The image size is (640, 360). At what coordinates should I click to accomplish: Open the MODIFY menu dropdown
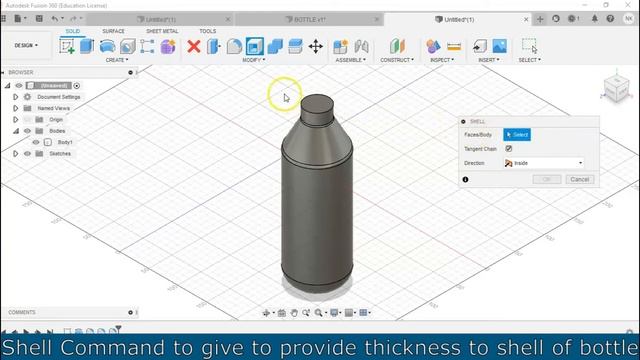tap(253, 60)
